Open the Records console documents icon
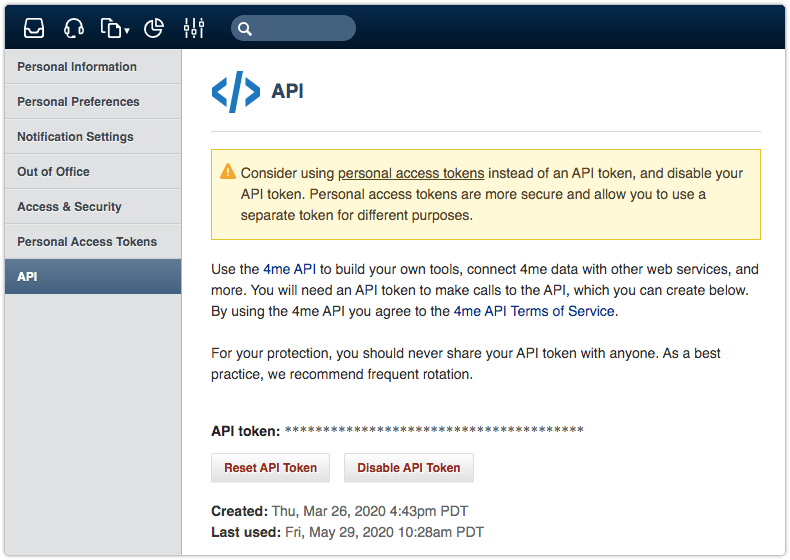 (111, 28)
